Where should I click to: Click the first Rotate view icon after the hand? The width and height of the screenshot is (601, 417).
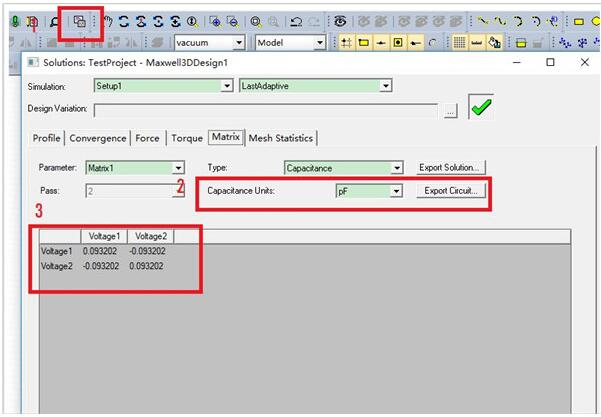(x=123, y=21)
